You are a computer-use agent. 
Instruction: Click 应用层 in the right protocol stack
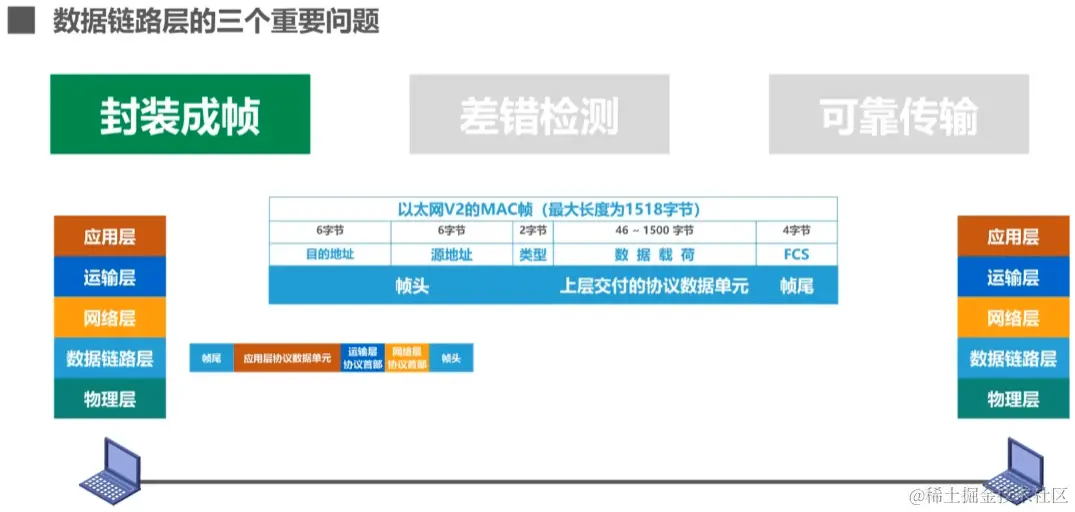(1013, 236)
